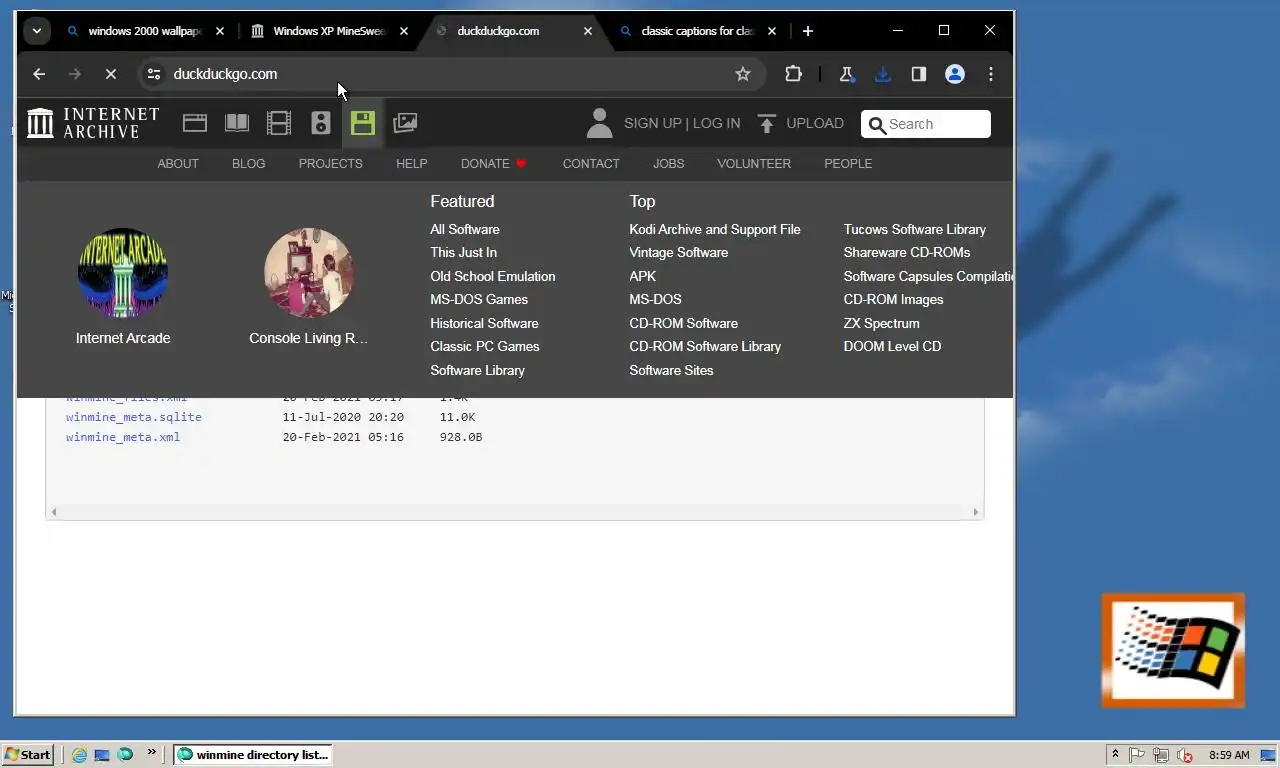
Task: Open the Windows Start menu
Action: point(28,755)
